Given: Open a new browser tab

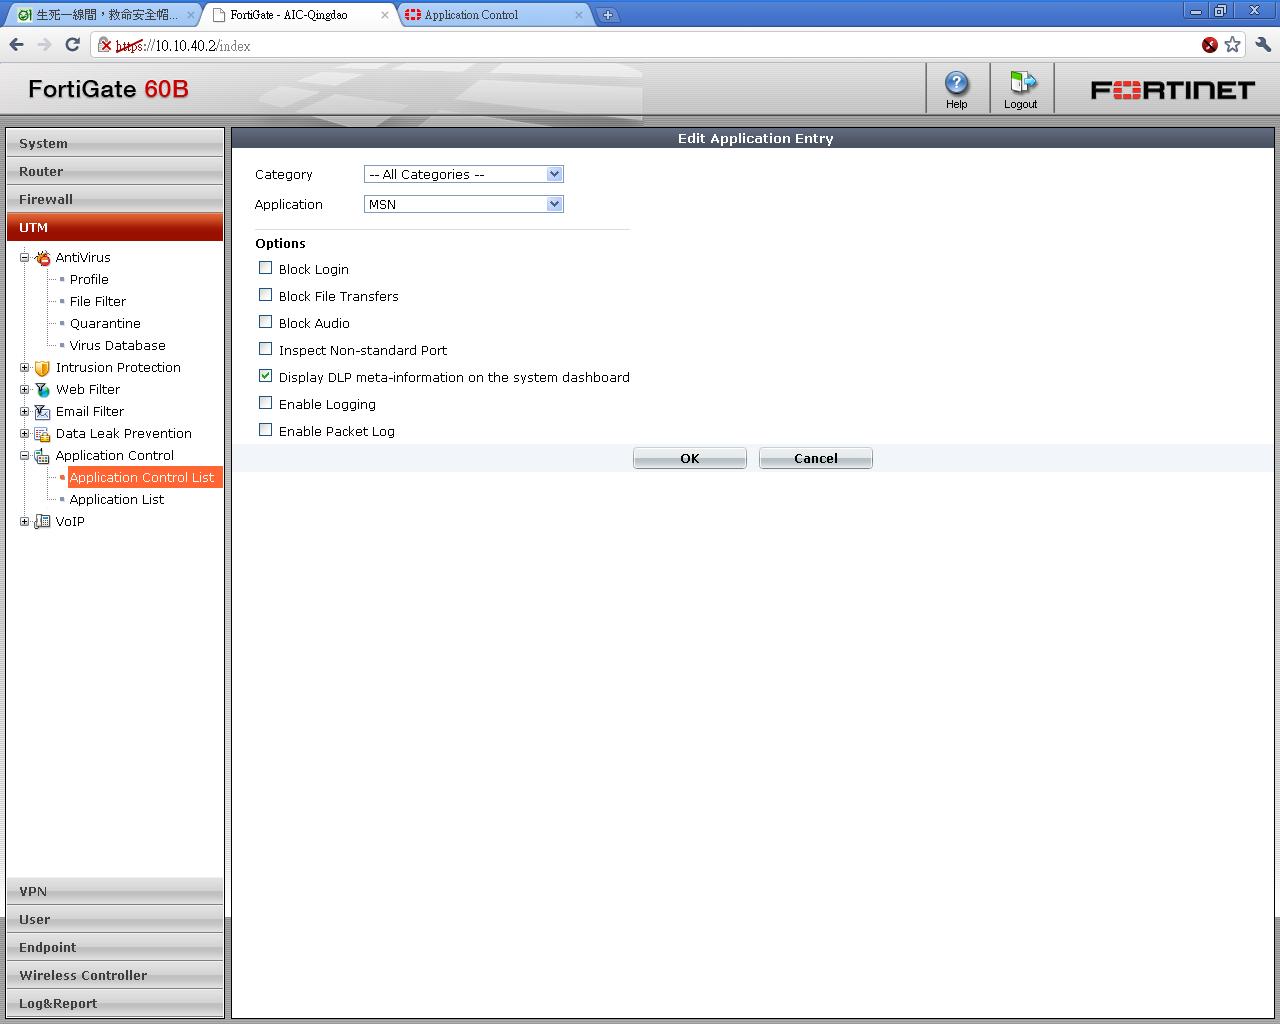Looking at the screenshot, I should (607, 14).
